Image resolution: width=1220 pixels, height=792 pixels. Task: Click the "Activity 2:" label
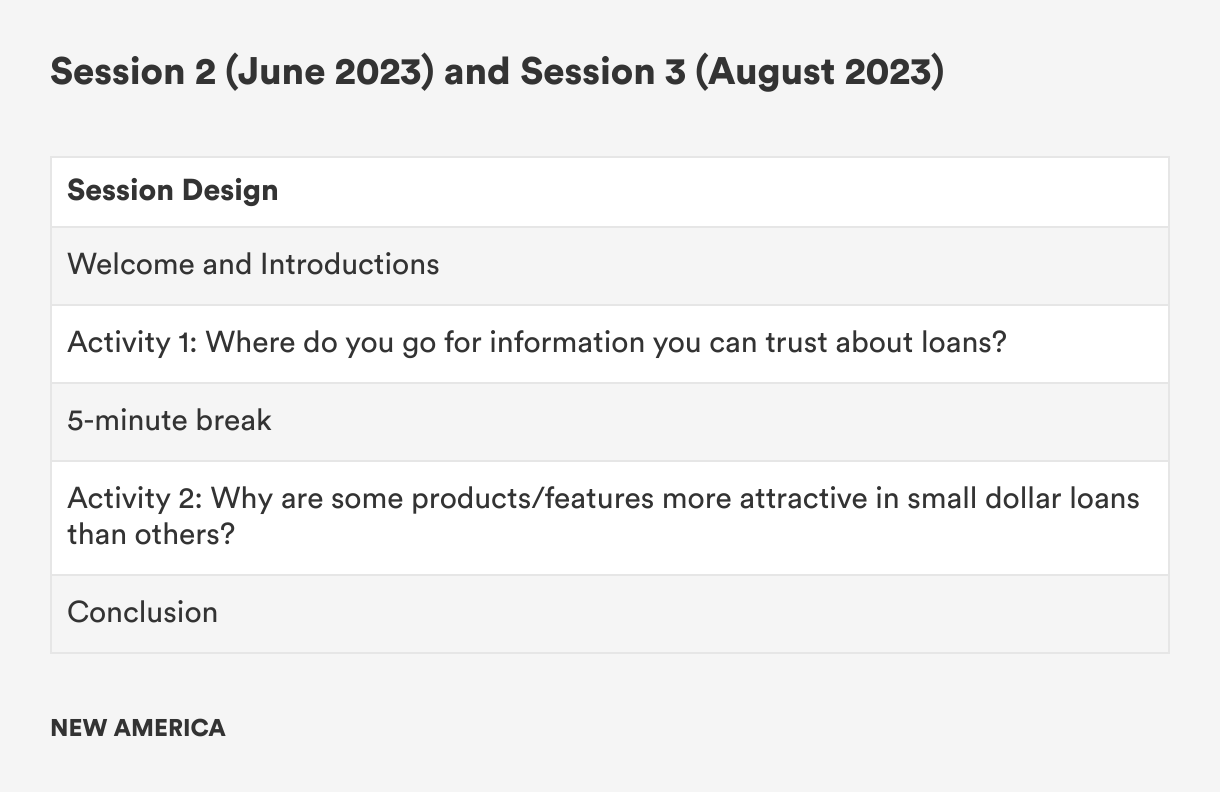[x=134, y=497]
